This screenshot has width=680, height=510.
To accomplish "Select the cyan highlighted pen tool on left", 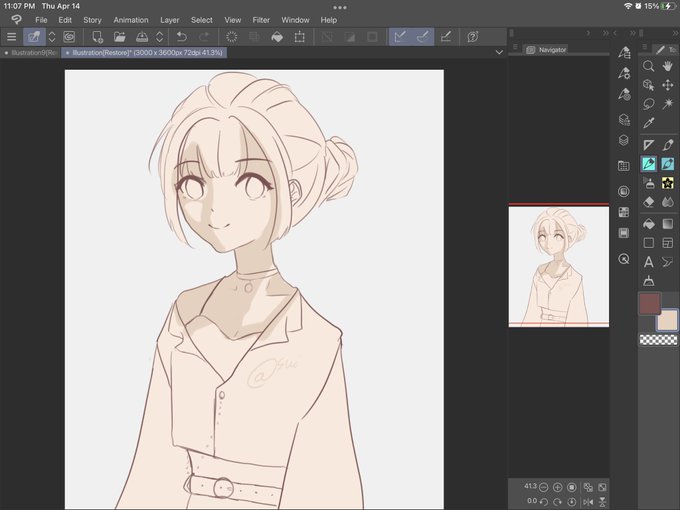I will point(648,164).
